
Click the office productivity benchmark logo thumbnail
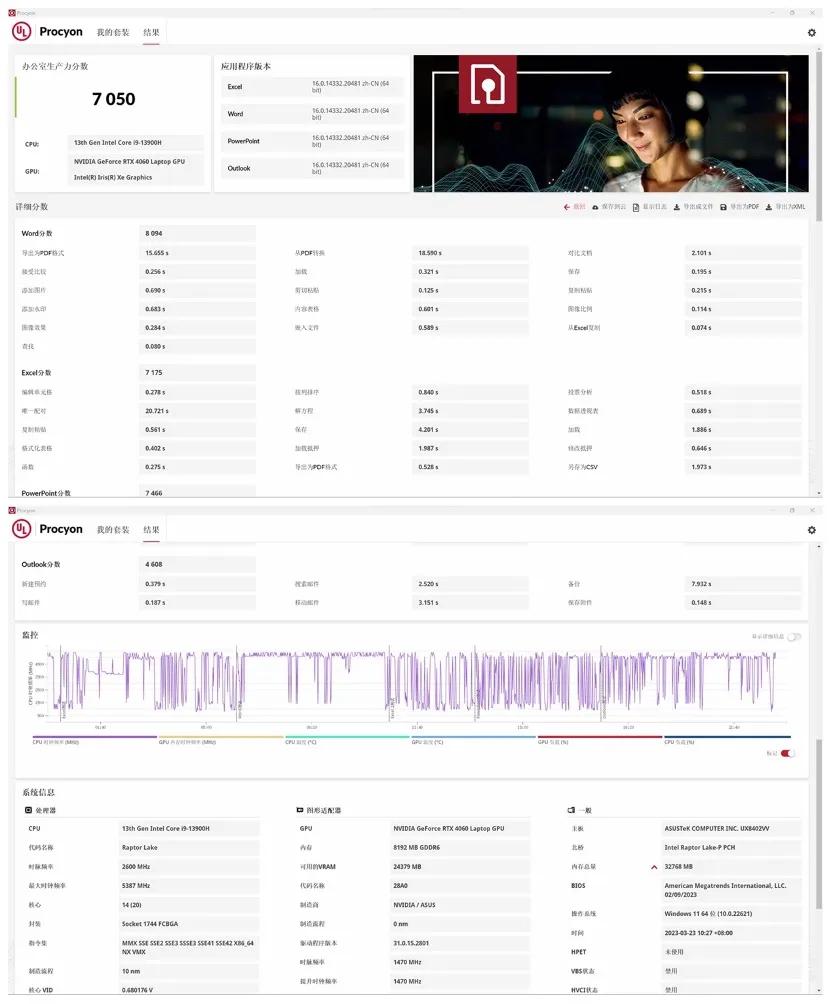(x=487, y=84)
